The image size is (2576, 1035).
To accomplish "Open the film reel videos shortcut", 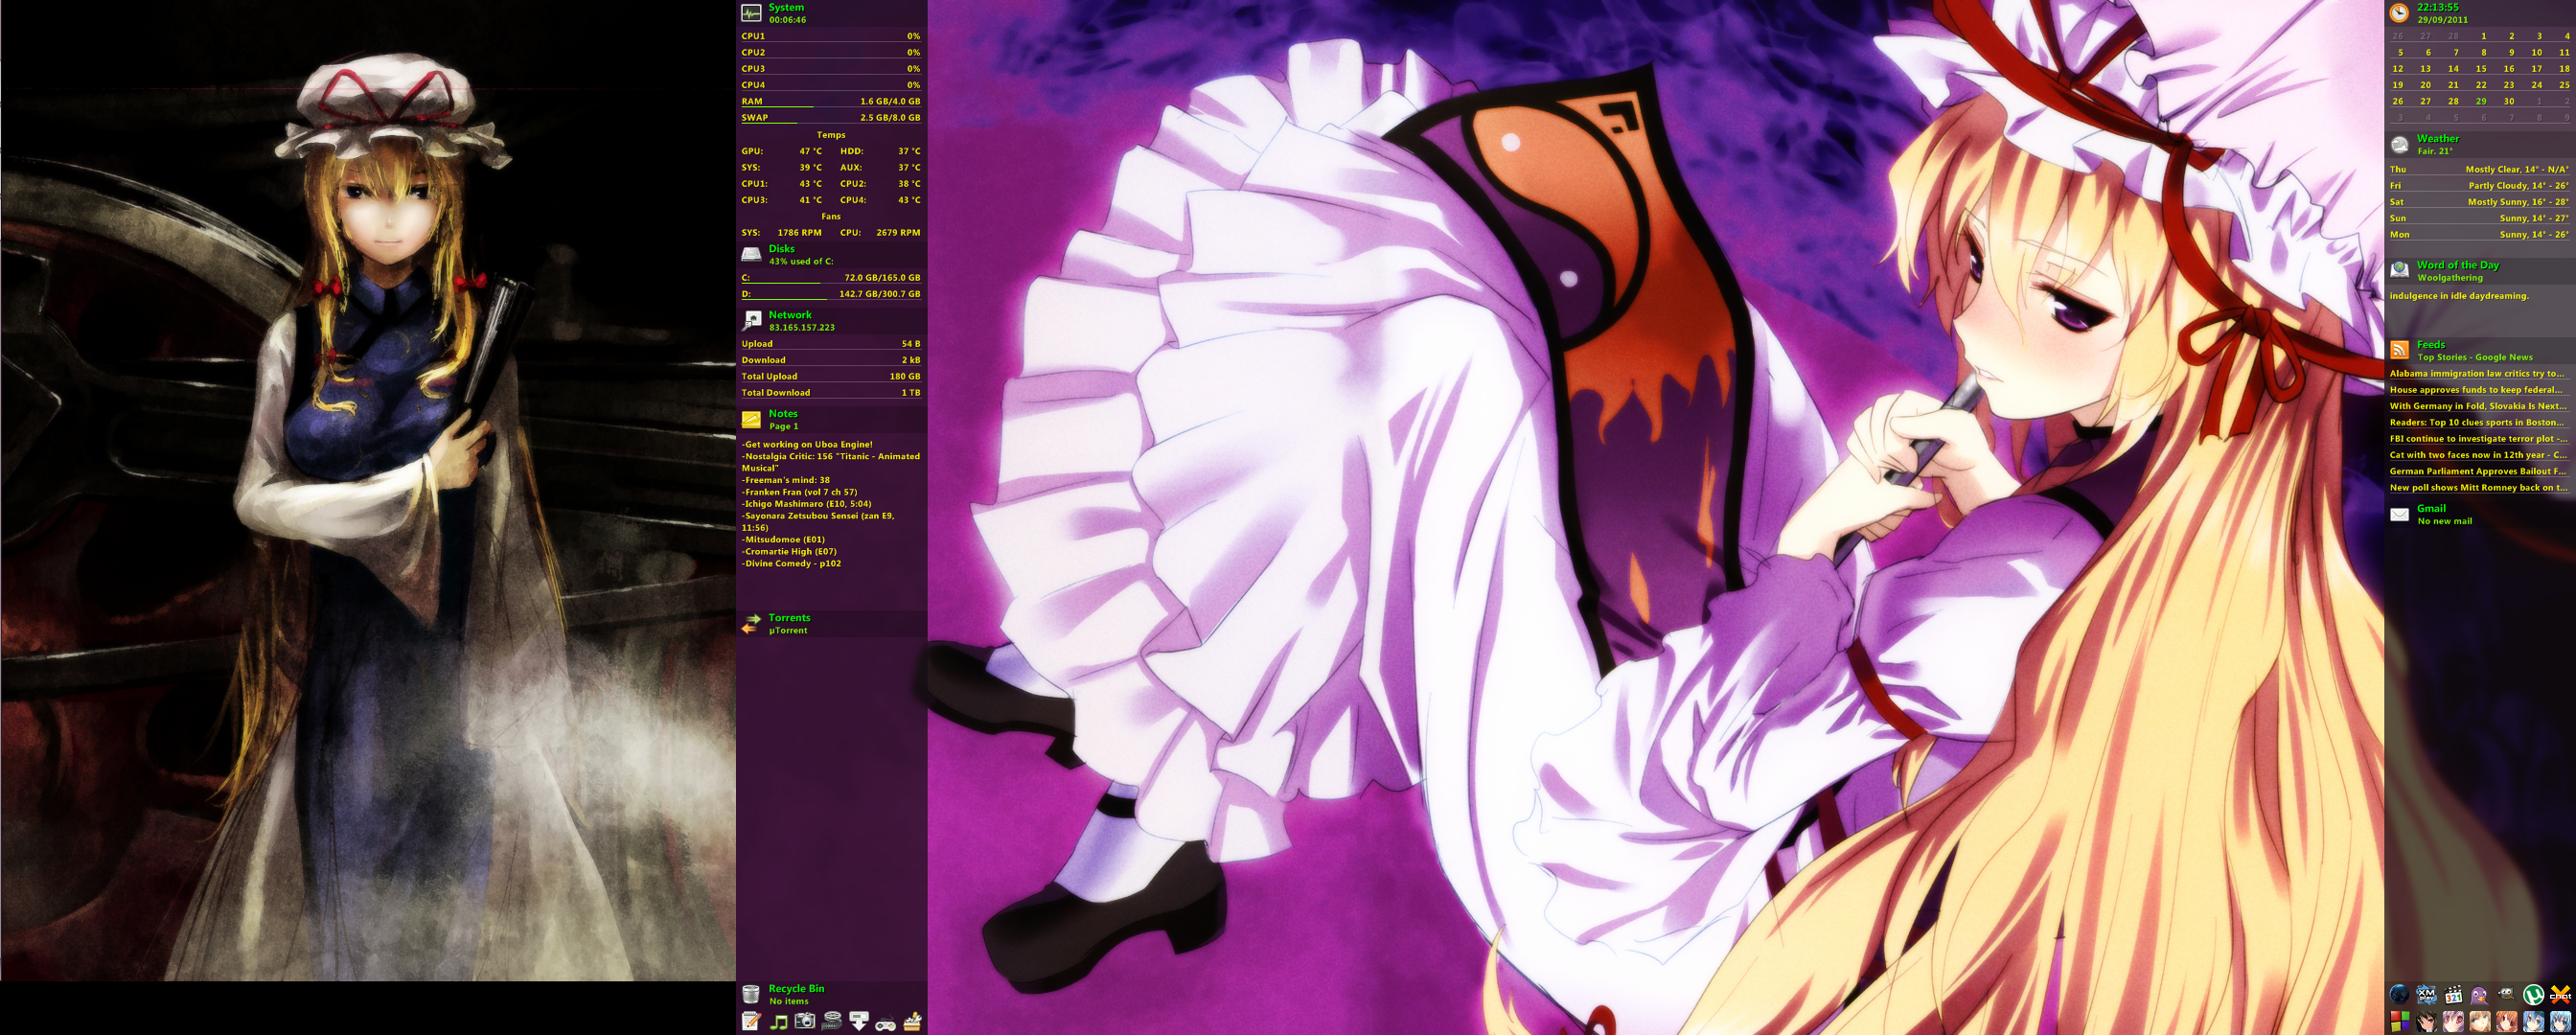I will coord(832,1021).
